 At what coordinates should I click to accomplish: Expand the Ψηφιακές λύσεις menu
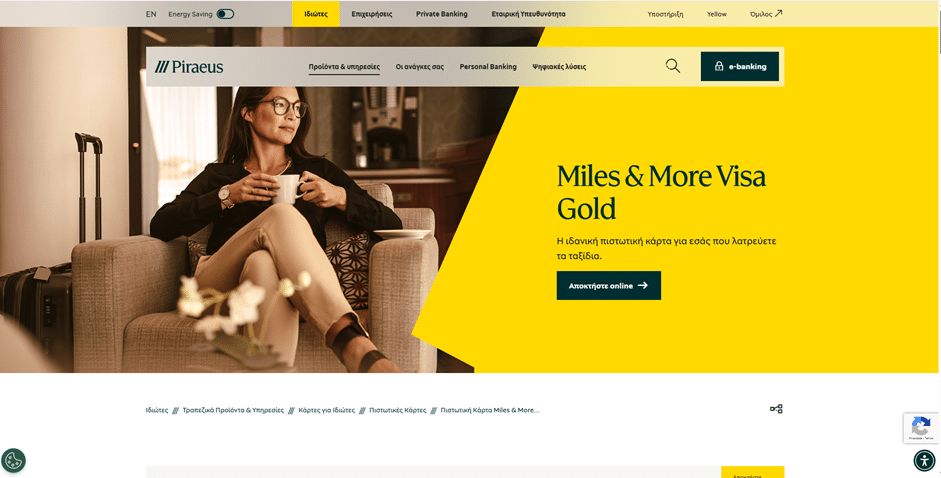[559, 67]
